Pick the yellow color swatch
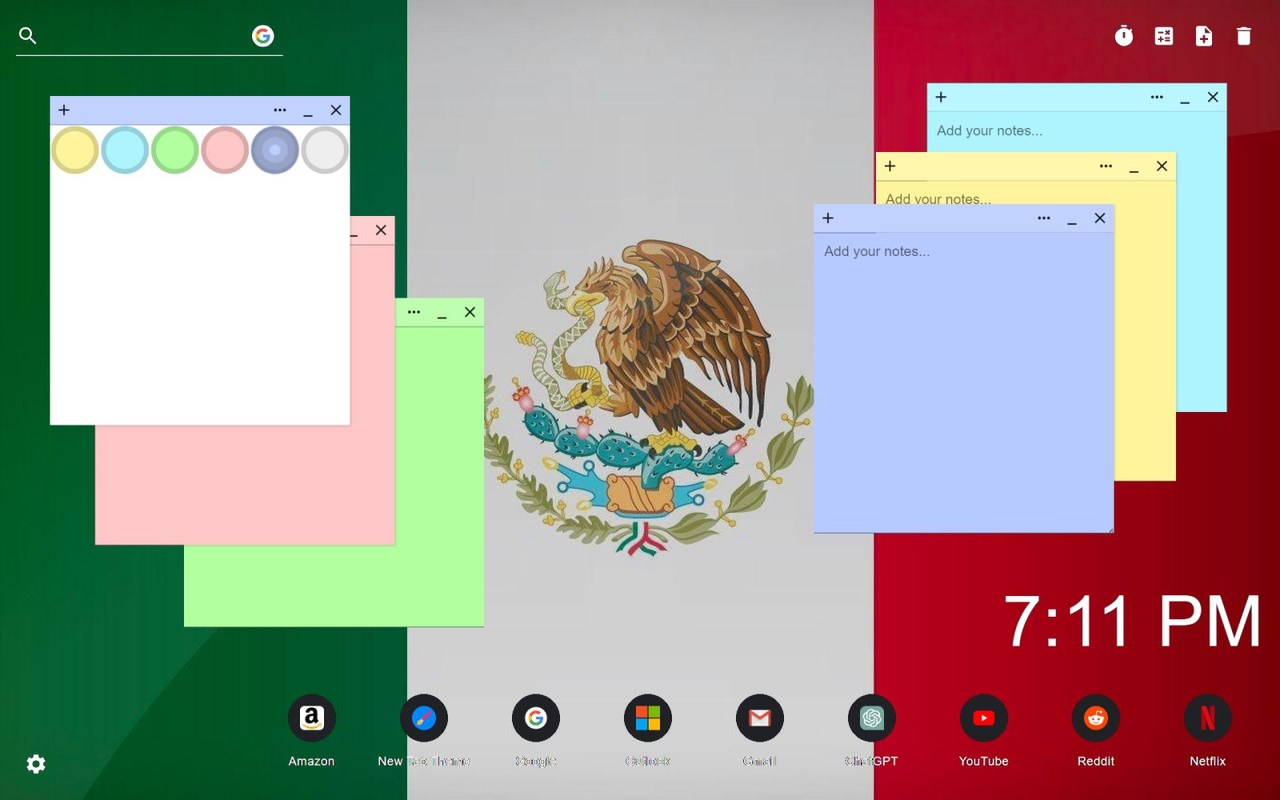1280x800 pixels. 75,150
